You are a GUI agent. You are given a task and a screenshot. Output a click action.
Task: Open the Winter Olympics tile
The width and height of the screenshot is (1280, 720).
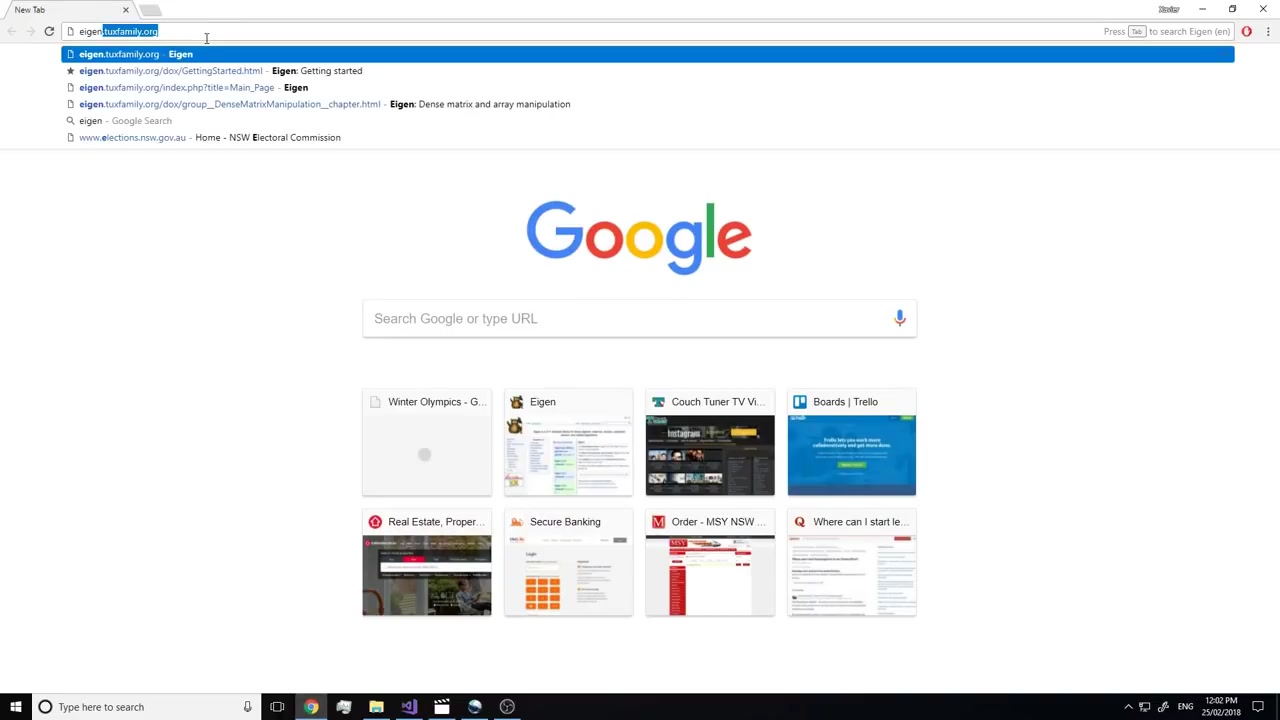pyautogui.click(x=427, y=442)
